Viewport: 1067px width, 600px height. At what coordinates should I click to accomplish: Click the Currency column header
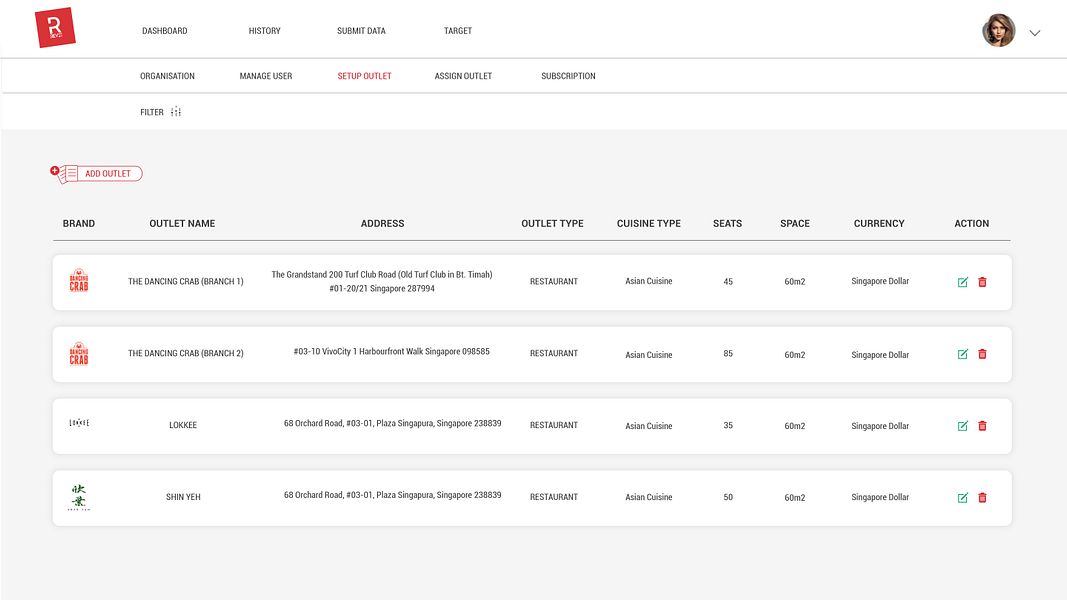[879, 223]
